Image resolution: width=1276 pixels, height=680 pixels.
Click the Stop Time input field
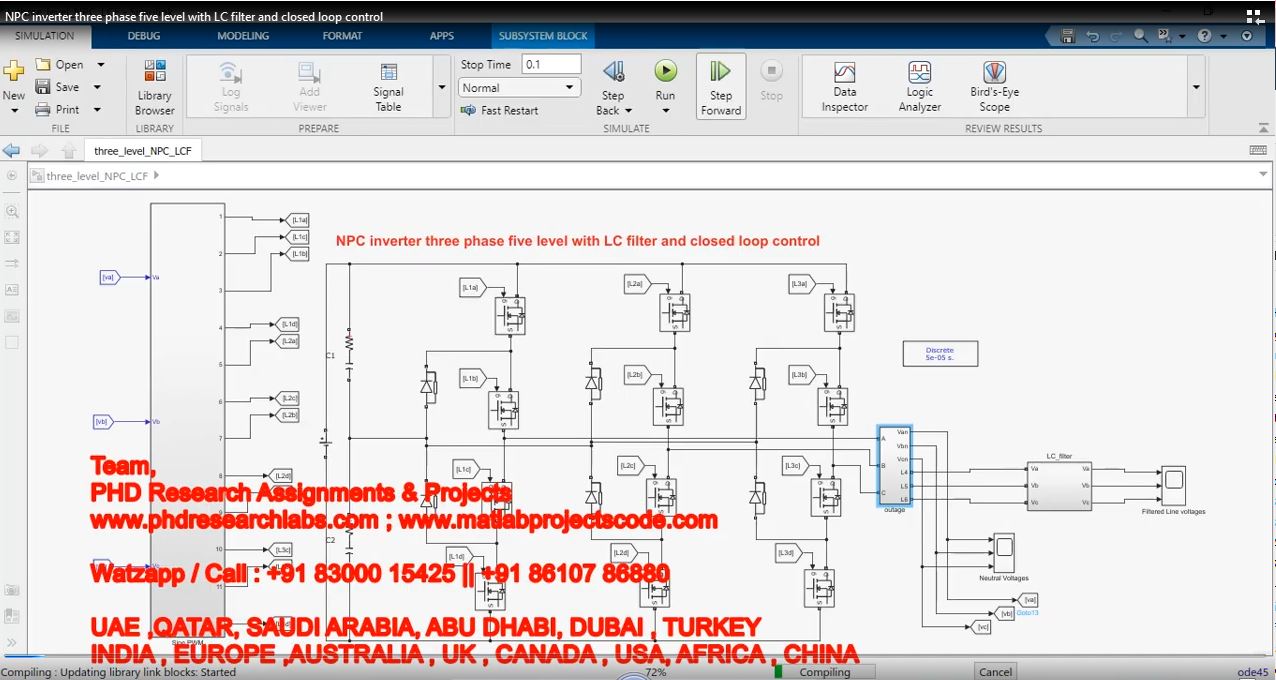click(551, 64)
